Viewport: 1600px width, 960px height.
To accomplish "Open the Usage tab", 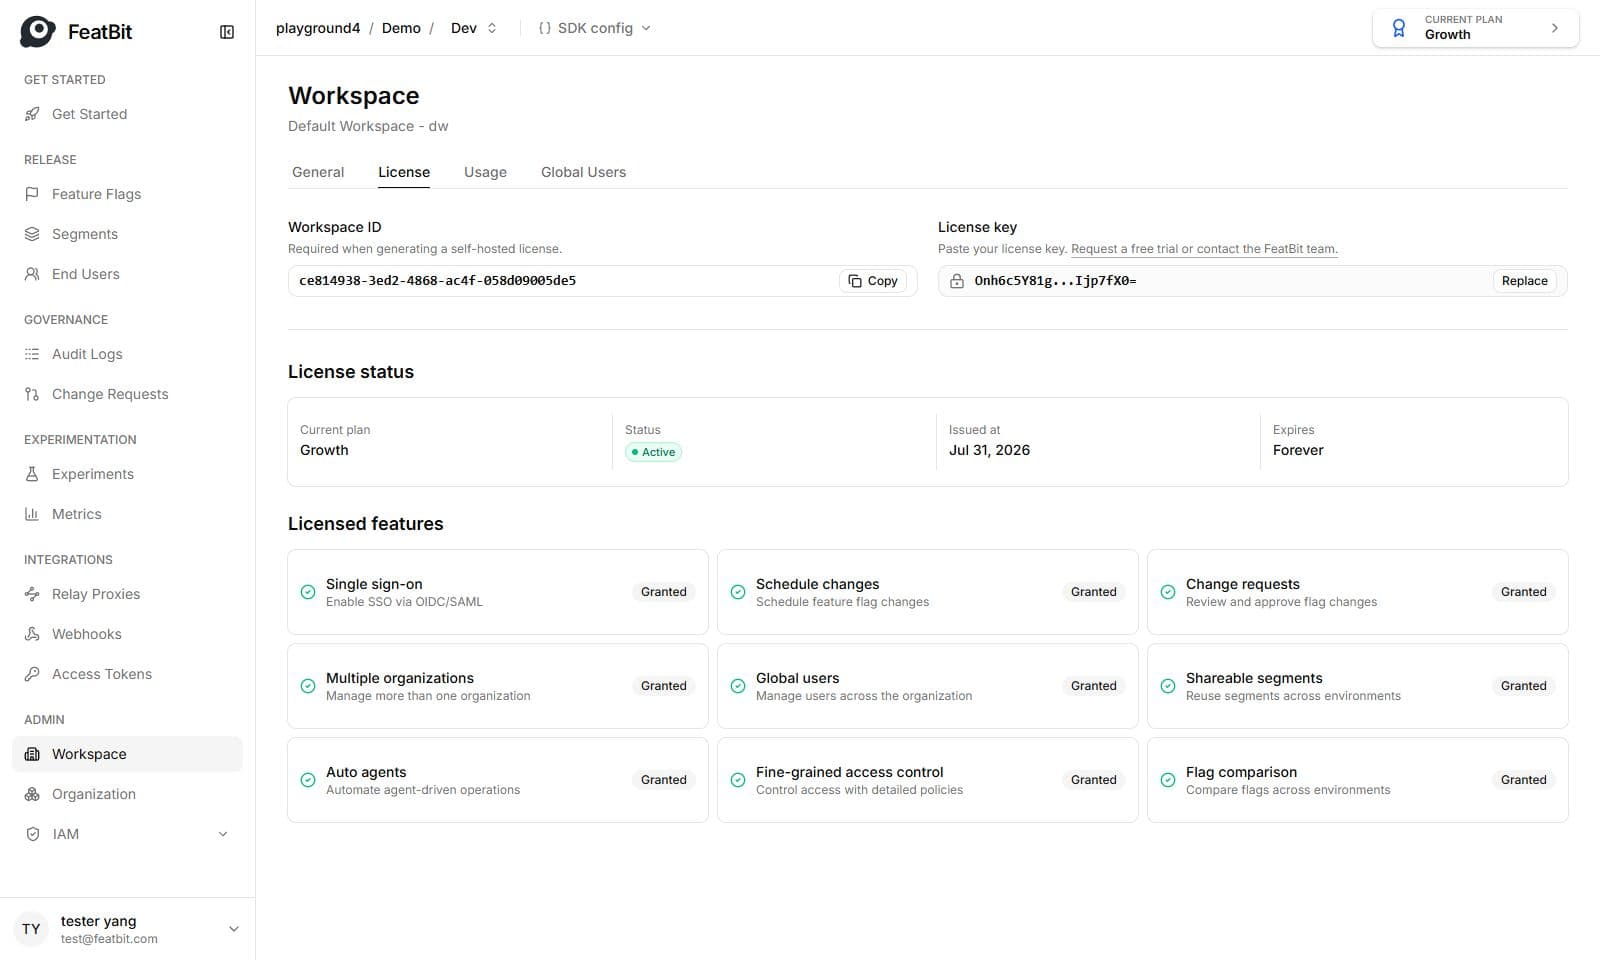I will tap(485, 172).
